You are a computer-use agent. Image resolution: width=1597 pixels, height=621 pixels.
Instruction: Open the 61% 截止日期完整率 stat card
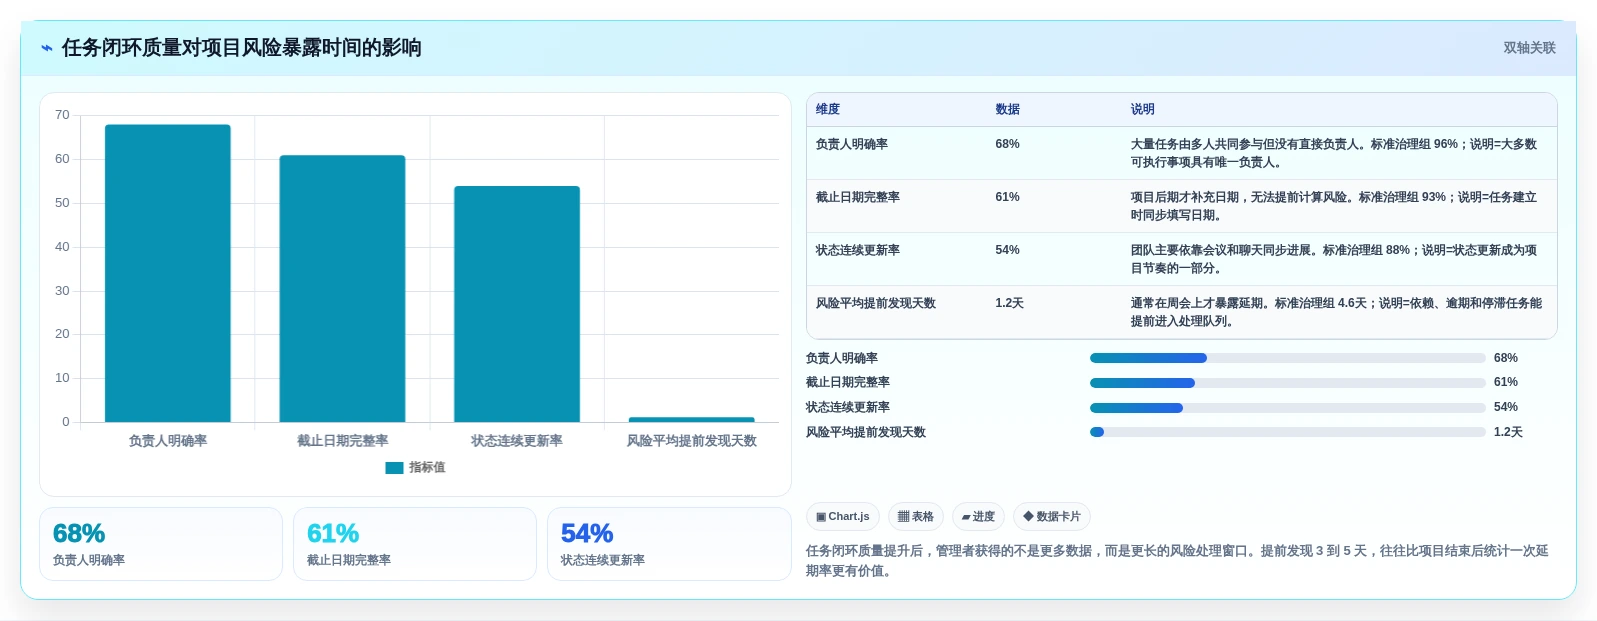[x=415, y=544]
